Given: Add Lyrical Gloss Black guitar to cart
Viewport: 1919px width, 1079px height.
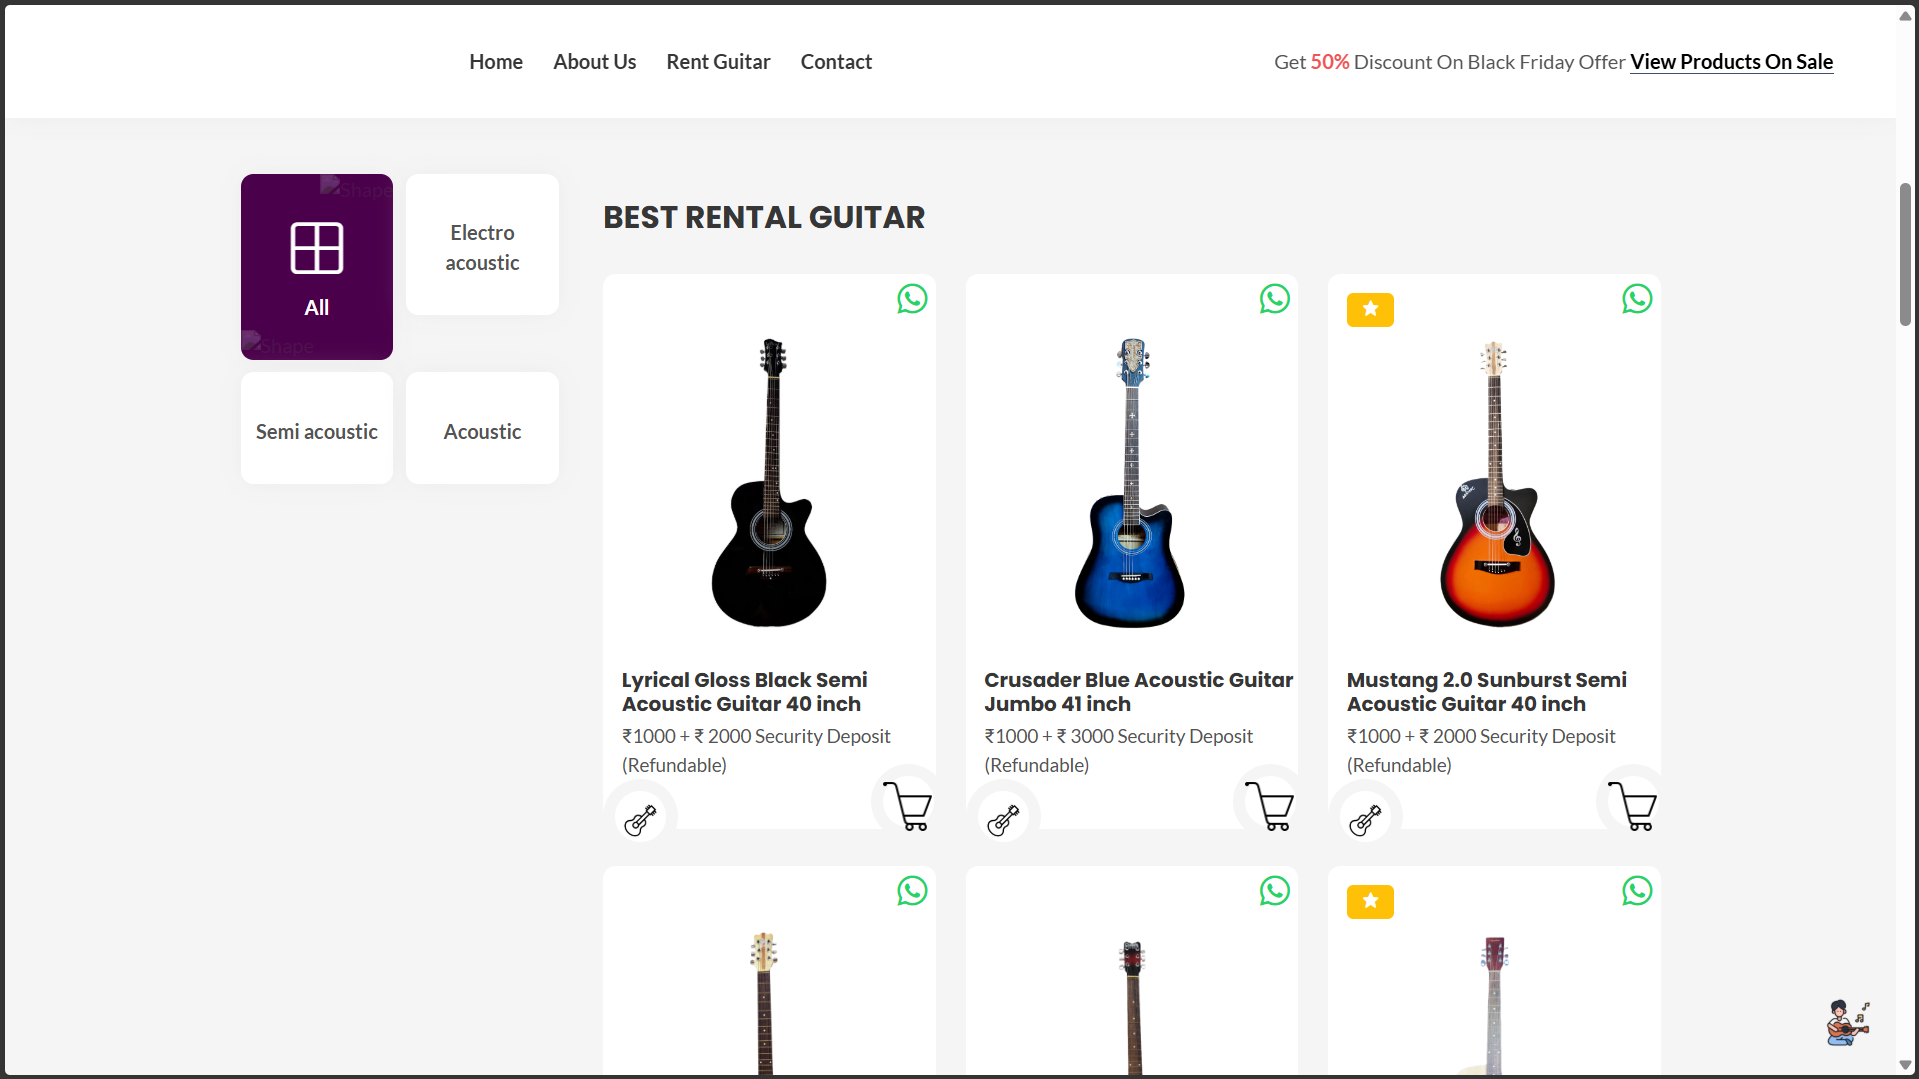Looking at the screenshot, I should tap(908, 806).
